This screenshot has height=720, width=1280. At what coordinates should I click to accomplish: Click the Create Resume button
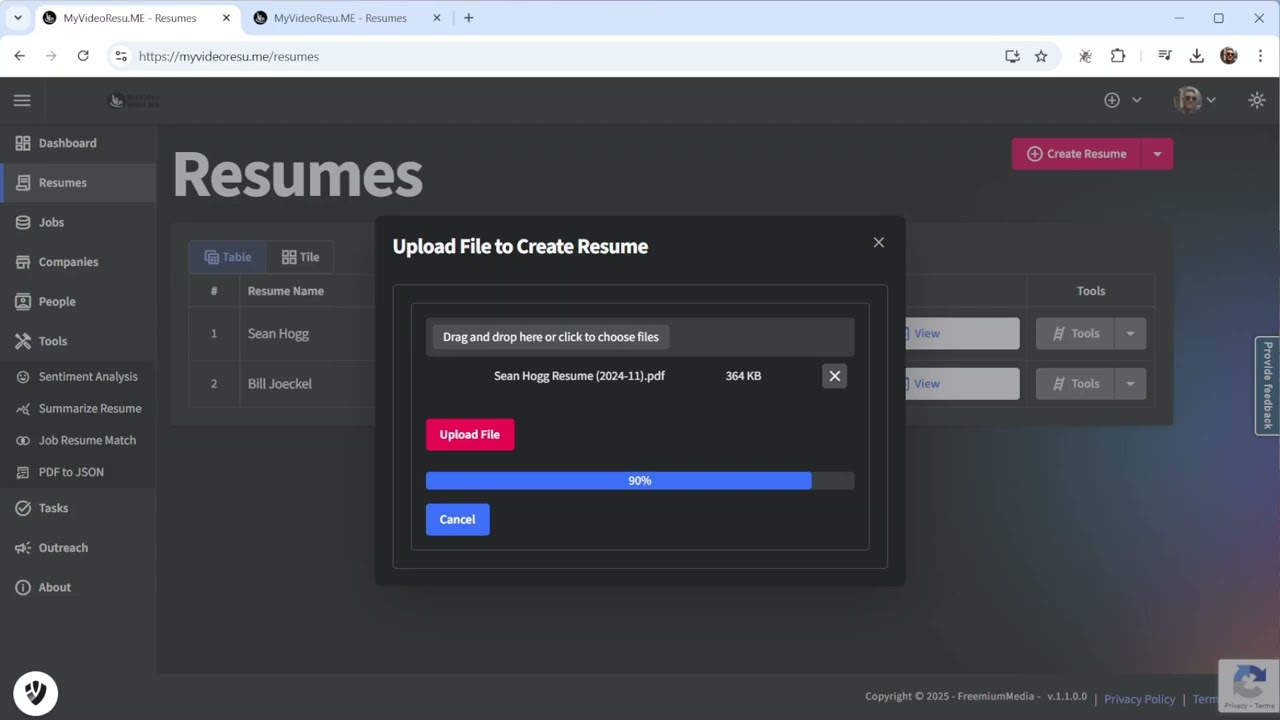[1076, 154]
